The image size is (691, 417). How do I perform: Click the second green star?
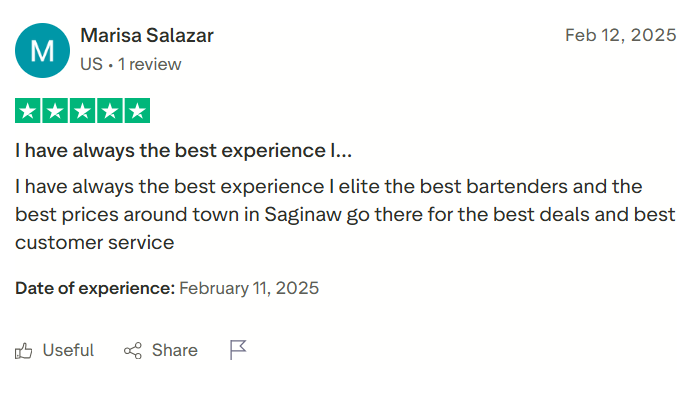pos(55,111)
